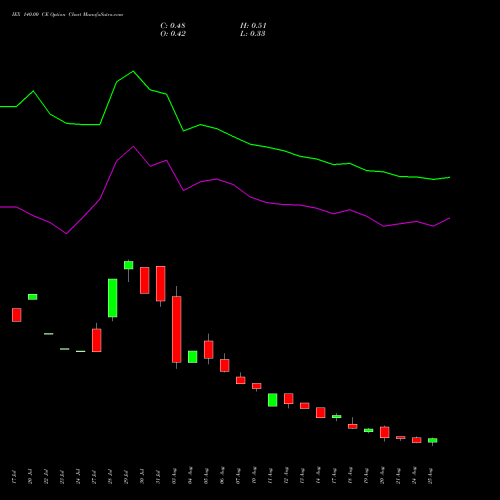Click the close value C: 0.48
Image resolution: width=500 pixels, height=500 pixels.
pos(173,26)
